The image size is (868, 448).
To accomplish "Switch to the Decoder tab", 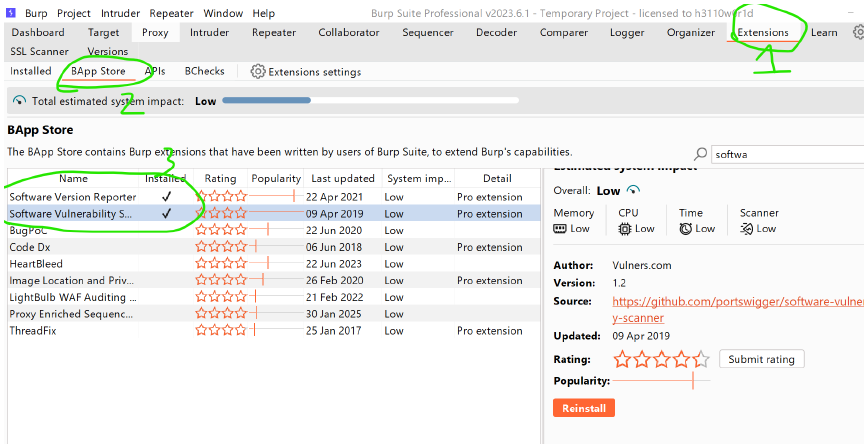I will click(x=497, y=33).
